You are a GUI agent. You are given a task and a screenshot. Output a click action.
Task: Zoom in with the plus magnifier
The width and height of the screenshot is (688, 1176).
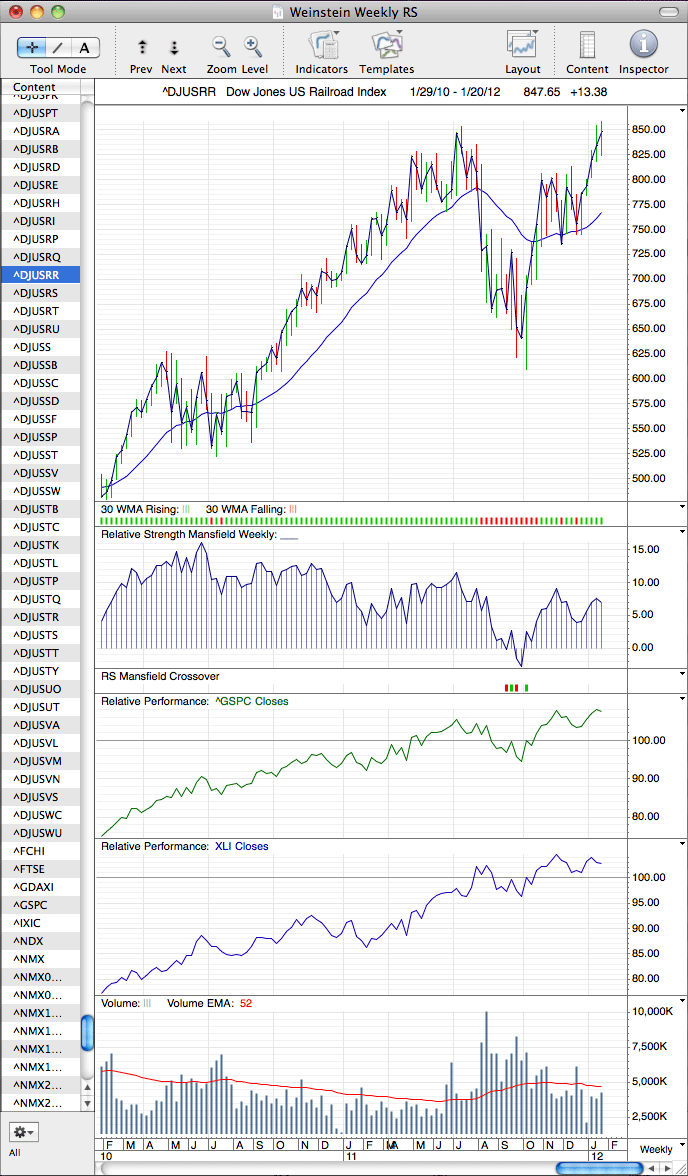254,47
